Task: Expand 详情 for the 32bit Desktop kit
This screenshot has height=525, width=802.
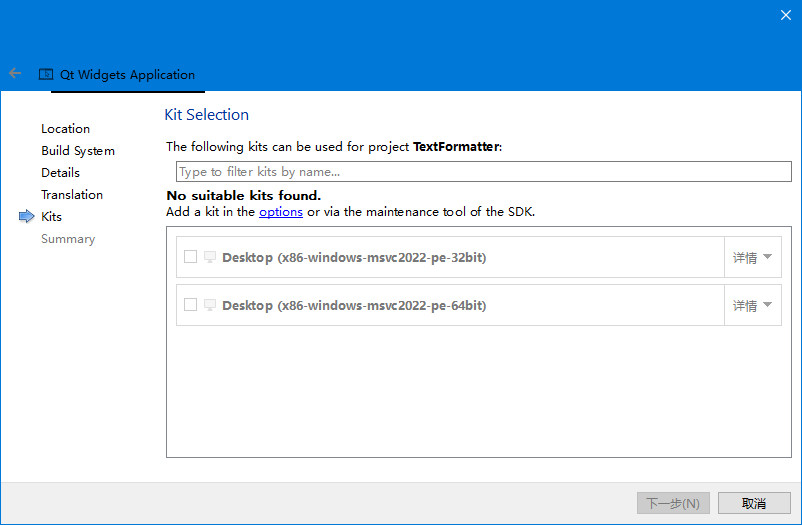Action: pyautogui.click(x=752, y=257)
